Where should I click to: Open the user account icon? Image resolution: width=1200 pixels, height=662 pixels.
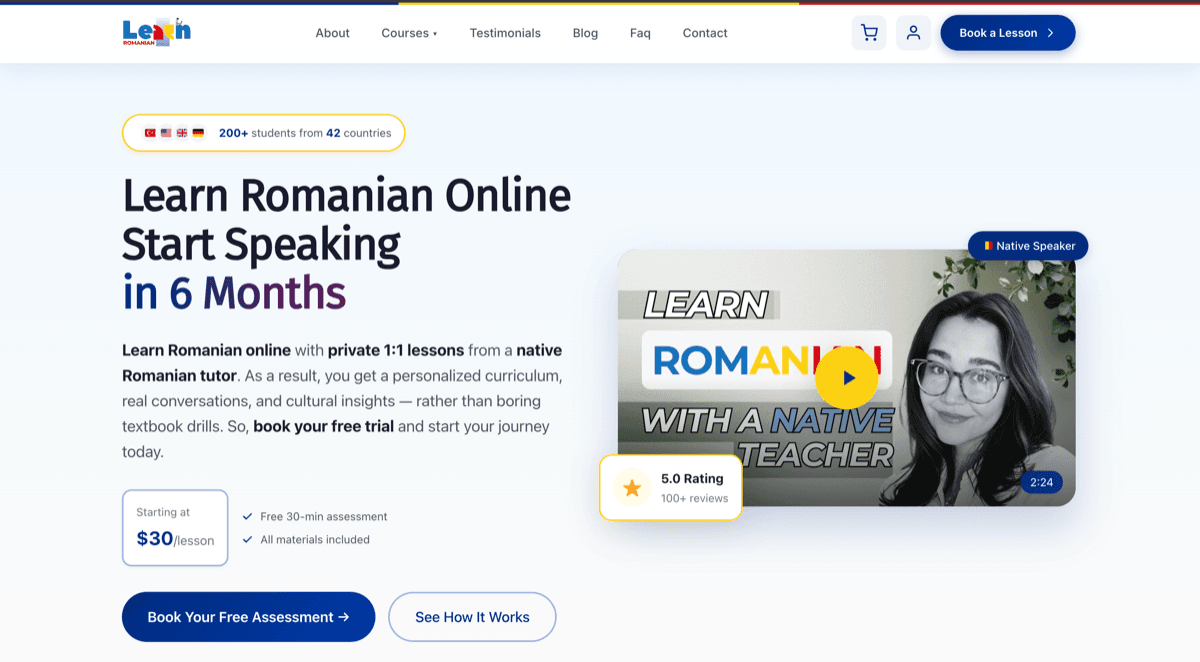(x=913, y=32)
